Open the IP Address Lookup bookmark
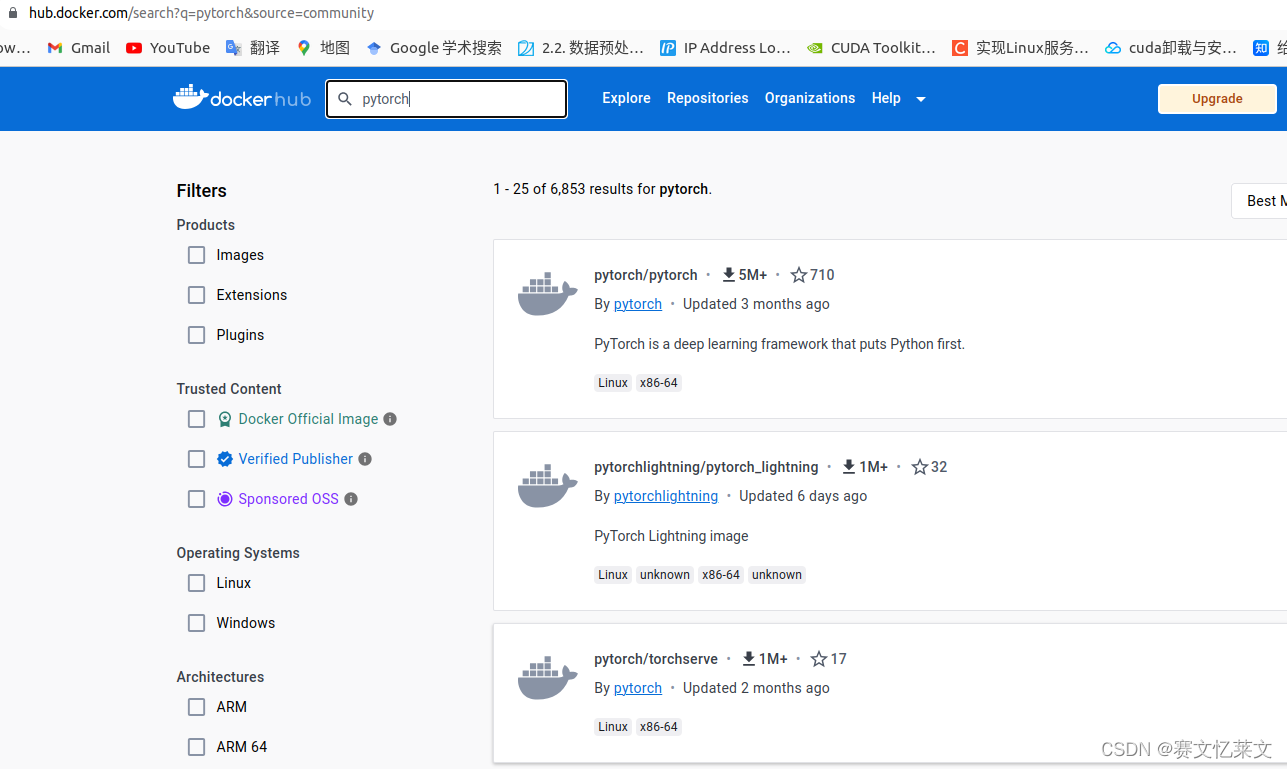This screenshot has width=1287, height=769. pos(725,47)
